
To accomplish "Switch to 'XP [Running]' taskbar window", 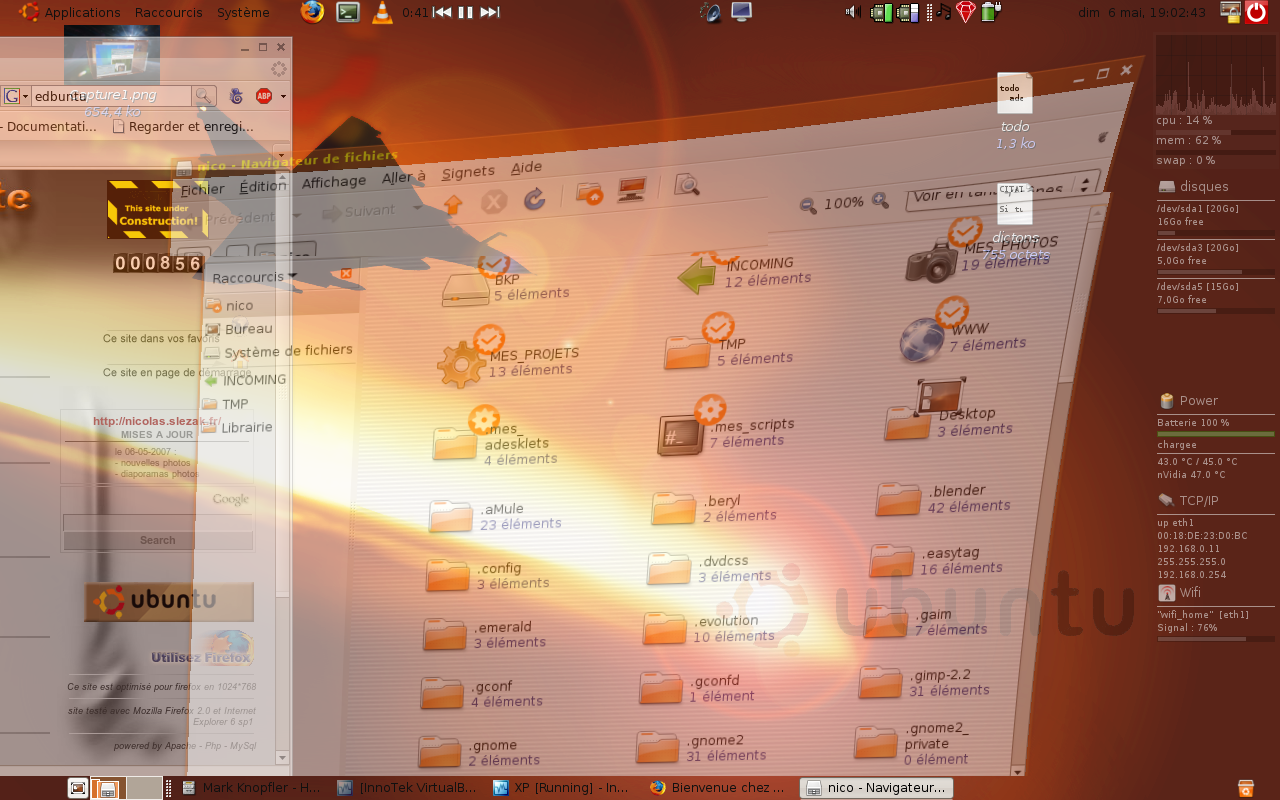I will 562,788.
